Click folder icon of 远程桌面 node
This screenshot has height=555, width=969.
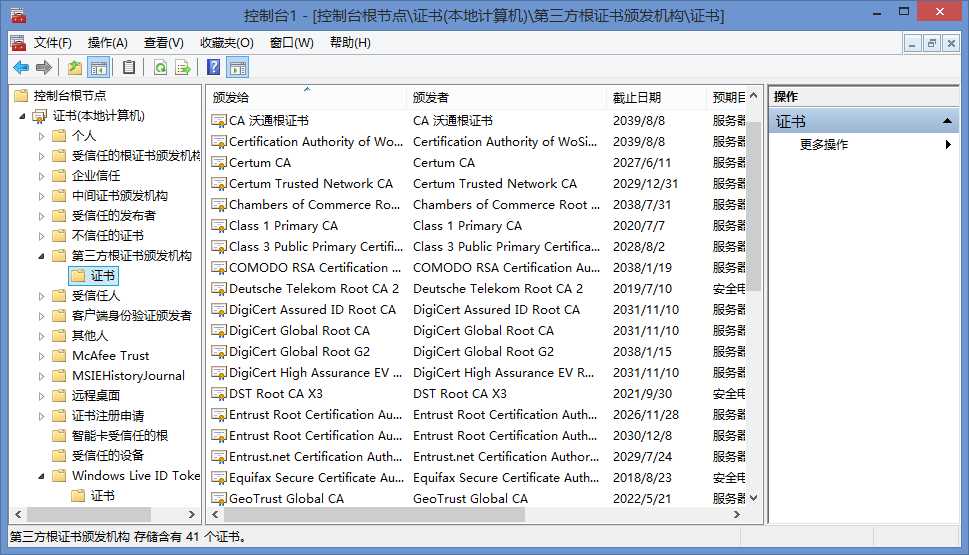59,395
